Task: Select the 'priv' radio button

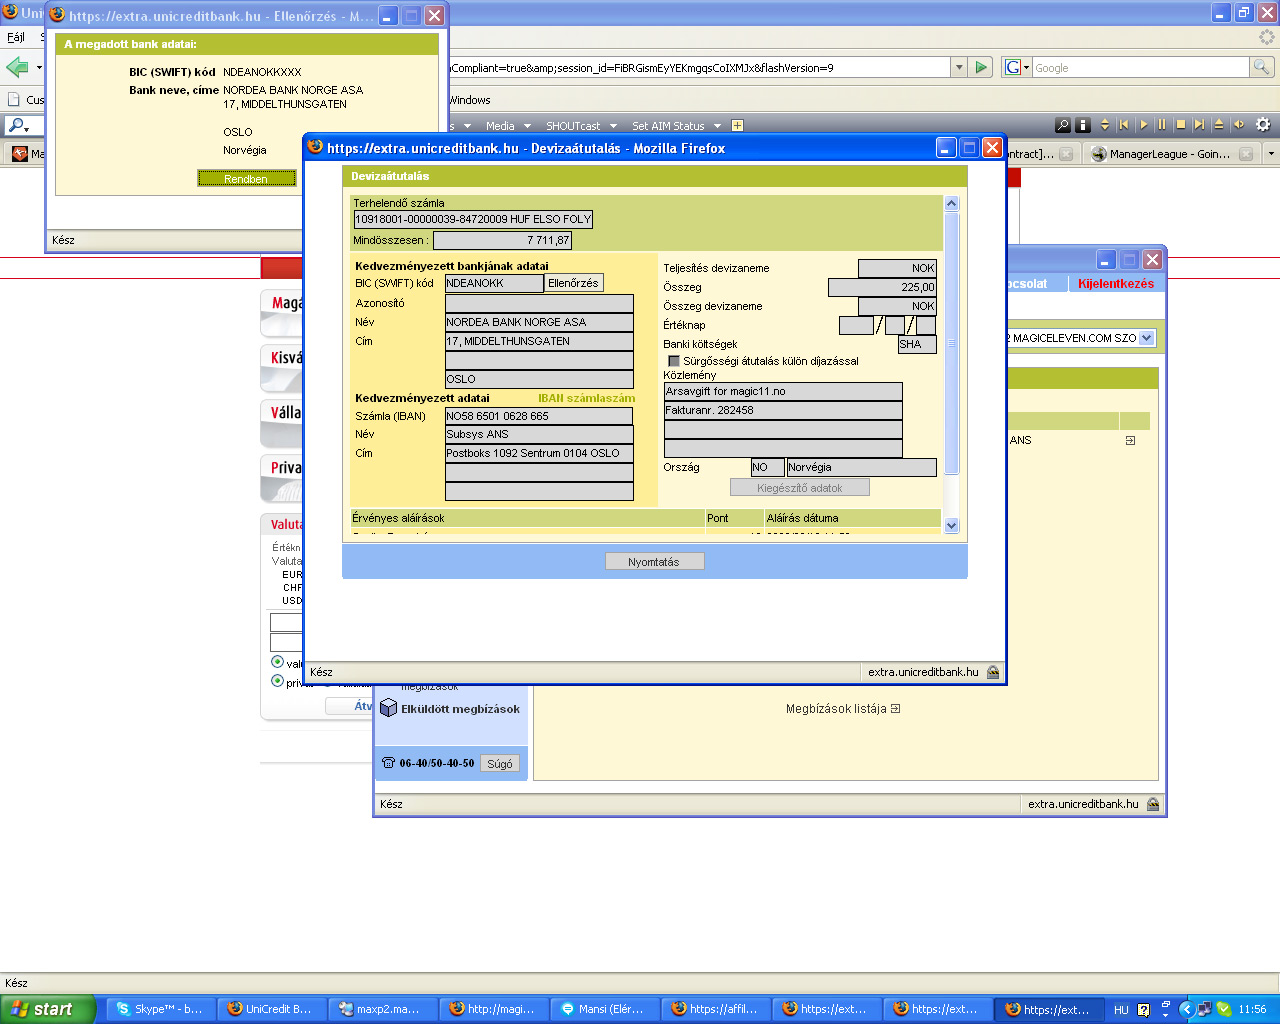Action: (x=278, y=681)
